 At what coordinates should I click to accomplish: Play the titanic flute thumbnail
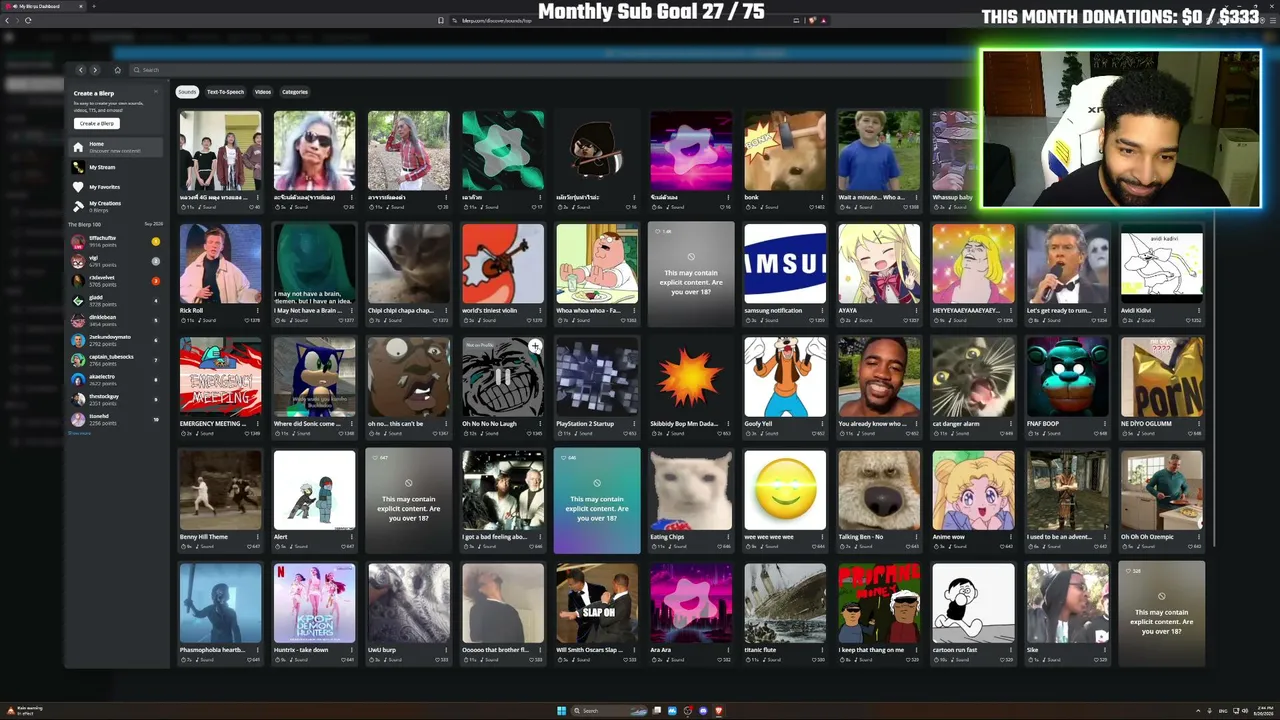[x=785, y=602]
